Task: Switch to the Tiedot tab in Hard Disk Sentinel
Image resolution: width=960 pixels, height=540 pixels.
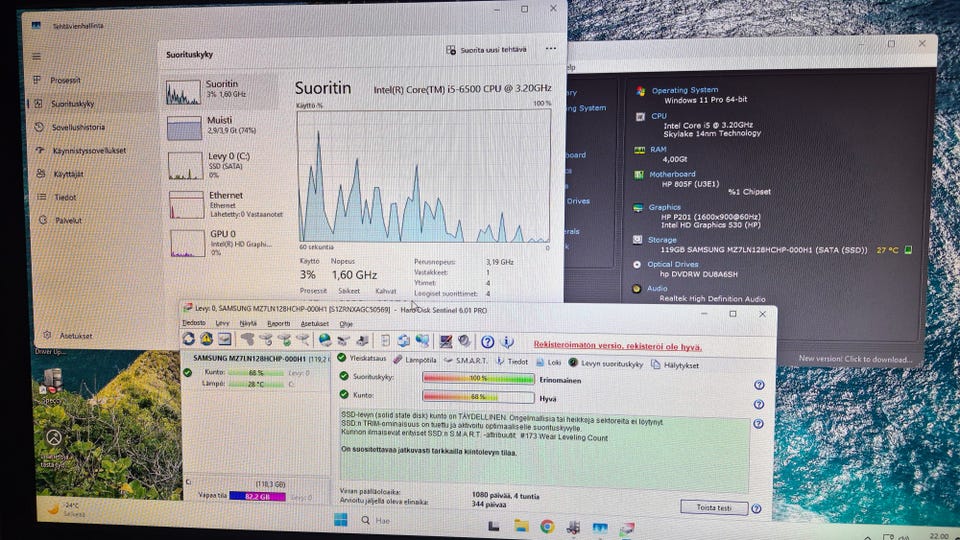Action: pos(512,362)
